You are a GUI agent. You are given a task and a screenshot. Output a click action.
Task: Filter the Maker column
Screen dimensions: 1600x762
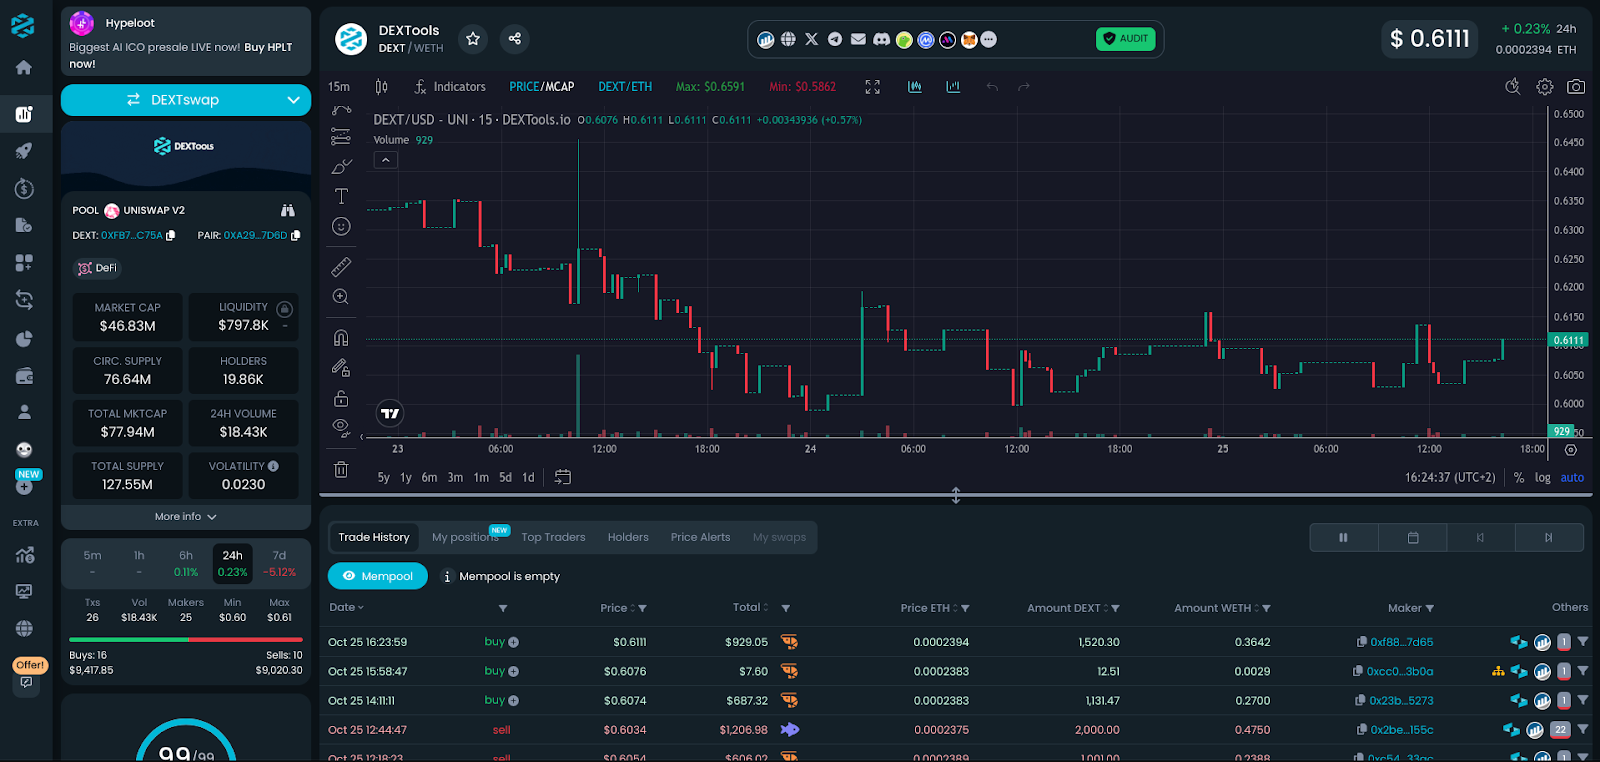pos(1429,608)
